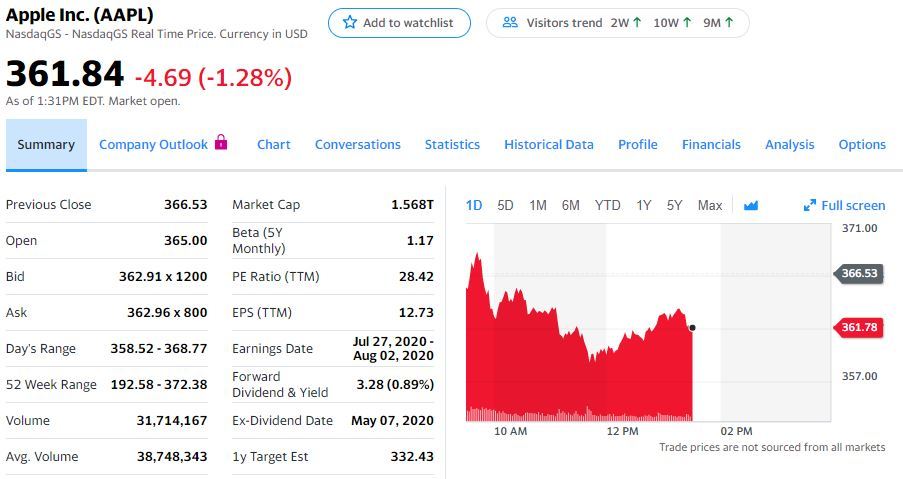
Task: Click the current price dot on chart
Action: [x=692, y=327]
